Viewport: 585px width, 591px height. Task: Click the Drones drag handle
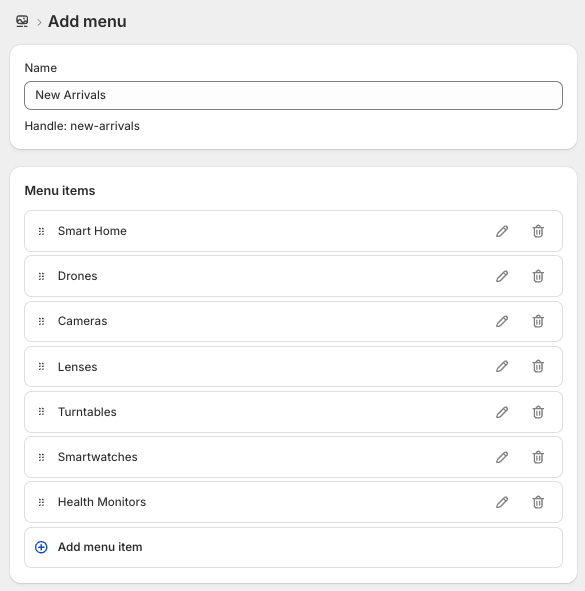pyautogui.click(x=41, y=276)
